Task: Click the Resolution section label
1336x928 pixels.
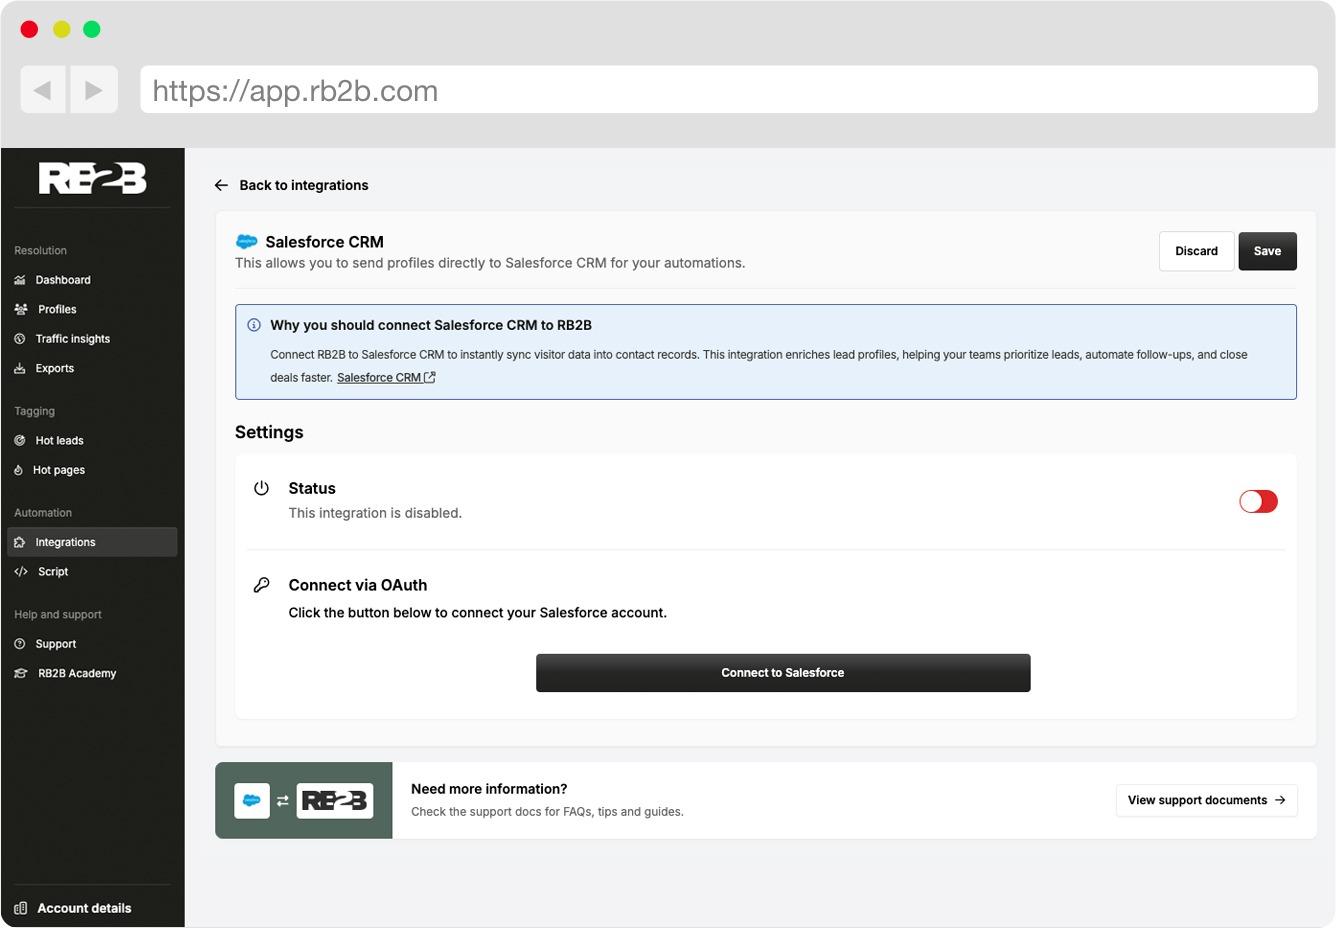Action: pyautogui.click(x=41, y=250)
